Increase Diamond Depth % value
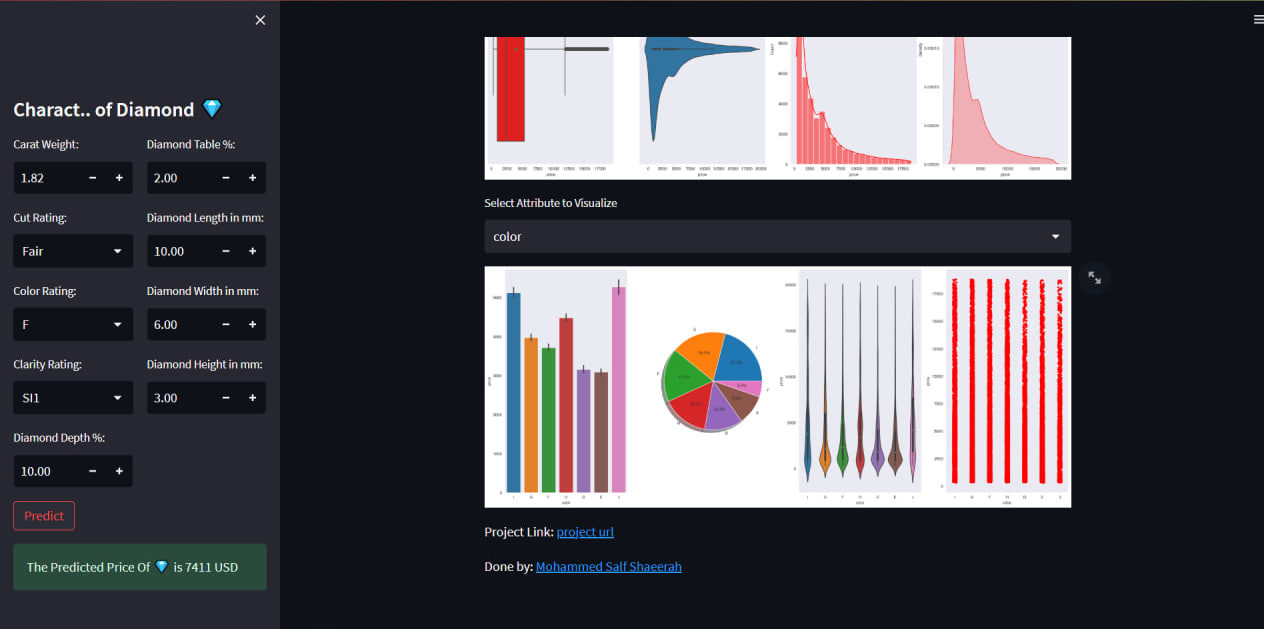The image size is (1264, 629). pos(120,471)
